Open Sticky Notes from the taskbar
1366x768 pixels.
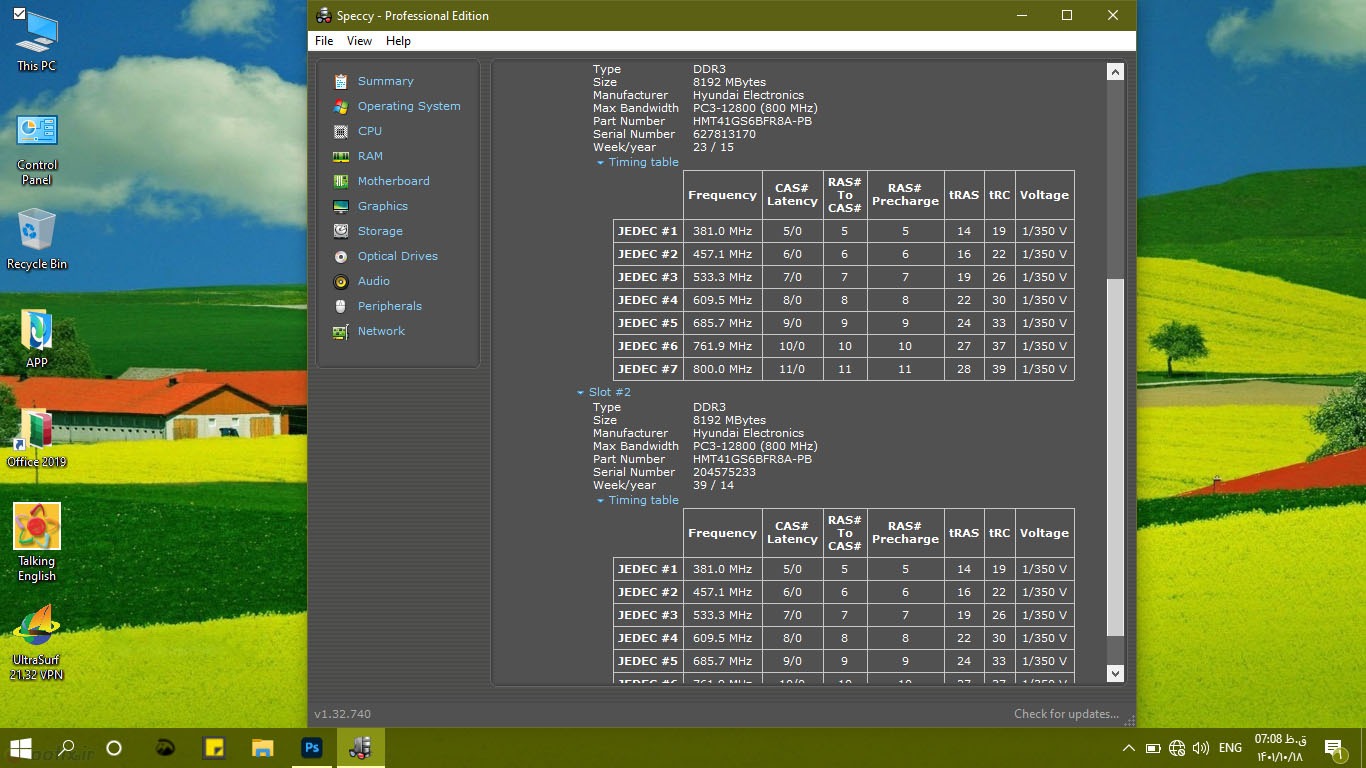pyautogui.click(x=214, y=748)
